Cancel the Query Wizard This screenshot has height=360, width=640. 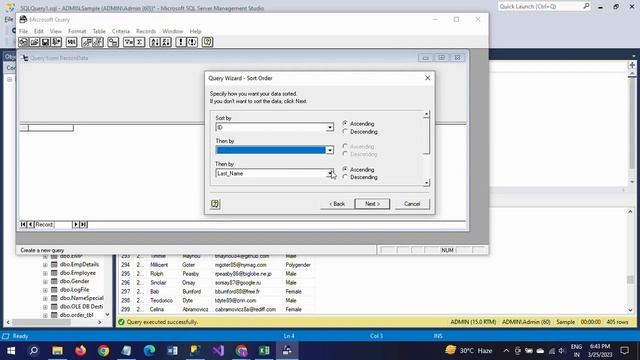point(412,204)
